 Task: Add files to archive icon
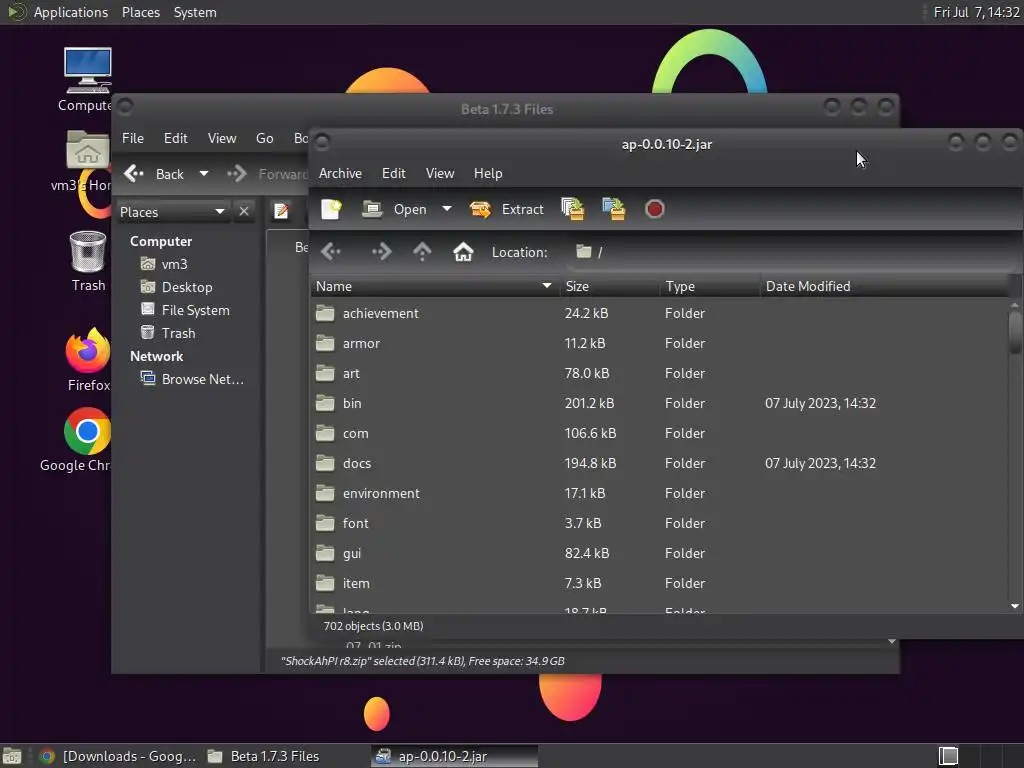pyautogui.click(x=573, y=209)
